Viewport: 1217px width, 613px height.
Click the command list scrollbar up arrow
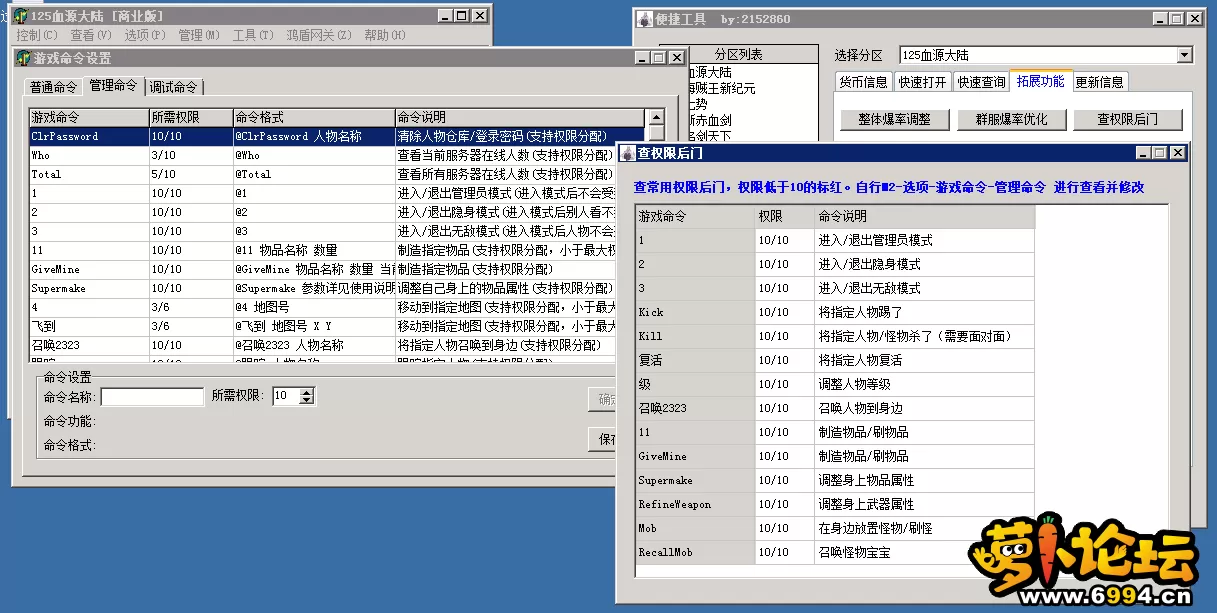656,117
